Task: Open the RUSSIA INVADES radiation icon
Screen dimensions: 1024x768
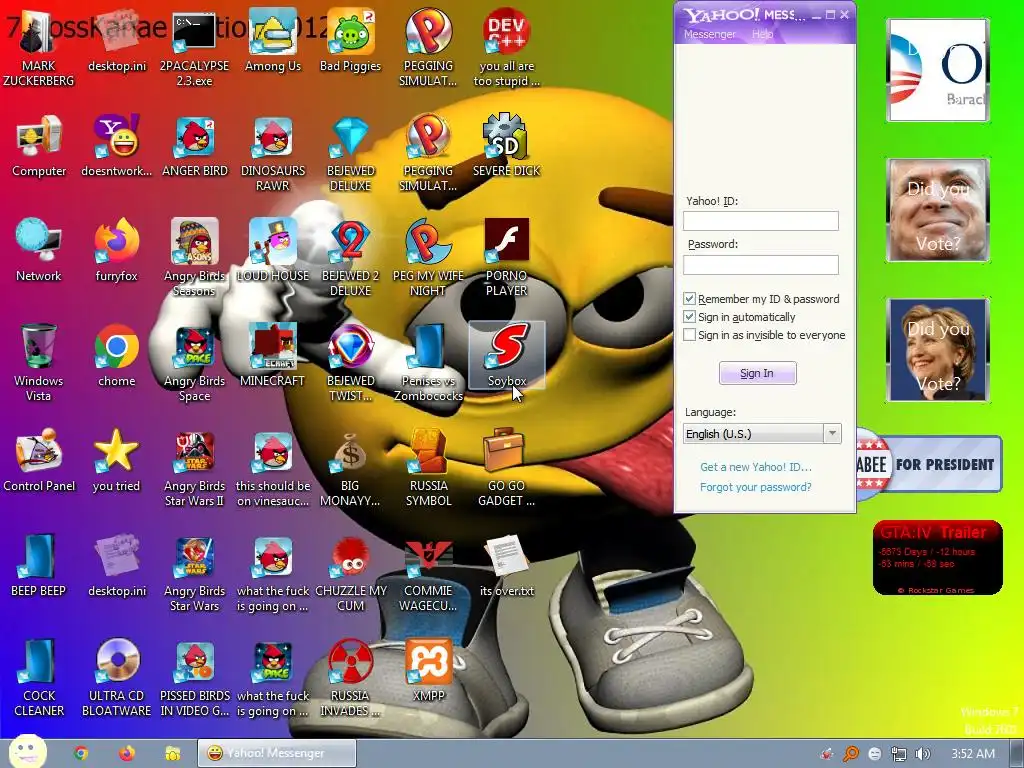Action: [x=350, y=677]
